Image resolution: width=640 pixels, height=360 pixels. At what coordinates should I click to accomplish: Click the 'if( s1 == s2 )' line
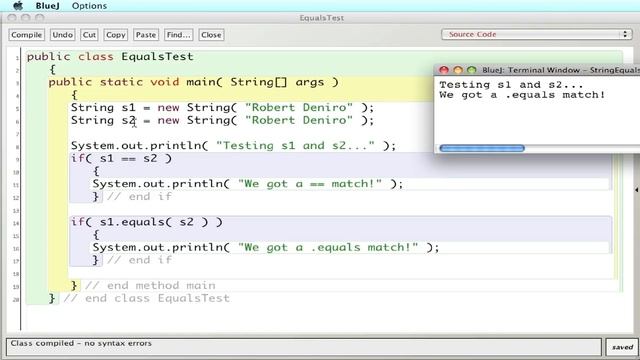122,158
